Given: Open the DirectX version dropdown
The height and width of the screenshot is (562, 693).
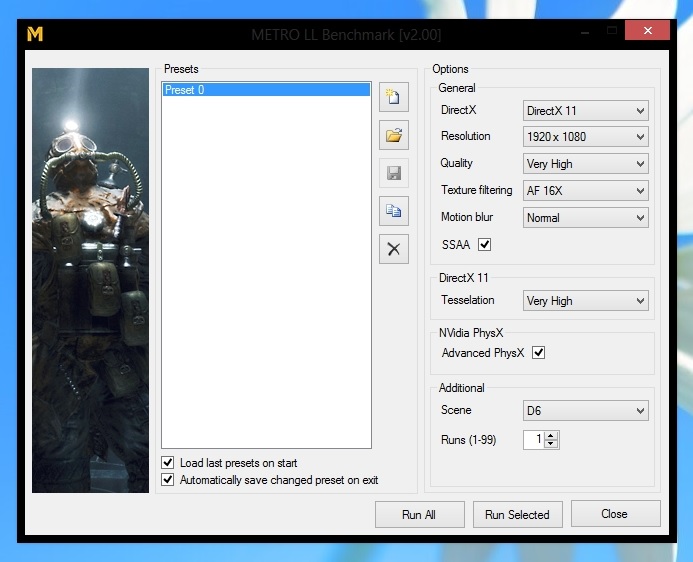Looking at the screenshot, I should click(586, 110).
